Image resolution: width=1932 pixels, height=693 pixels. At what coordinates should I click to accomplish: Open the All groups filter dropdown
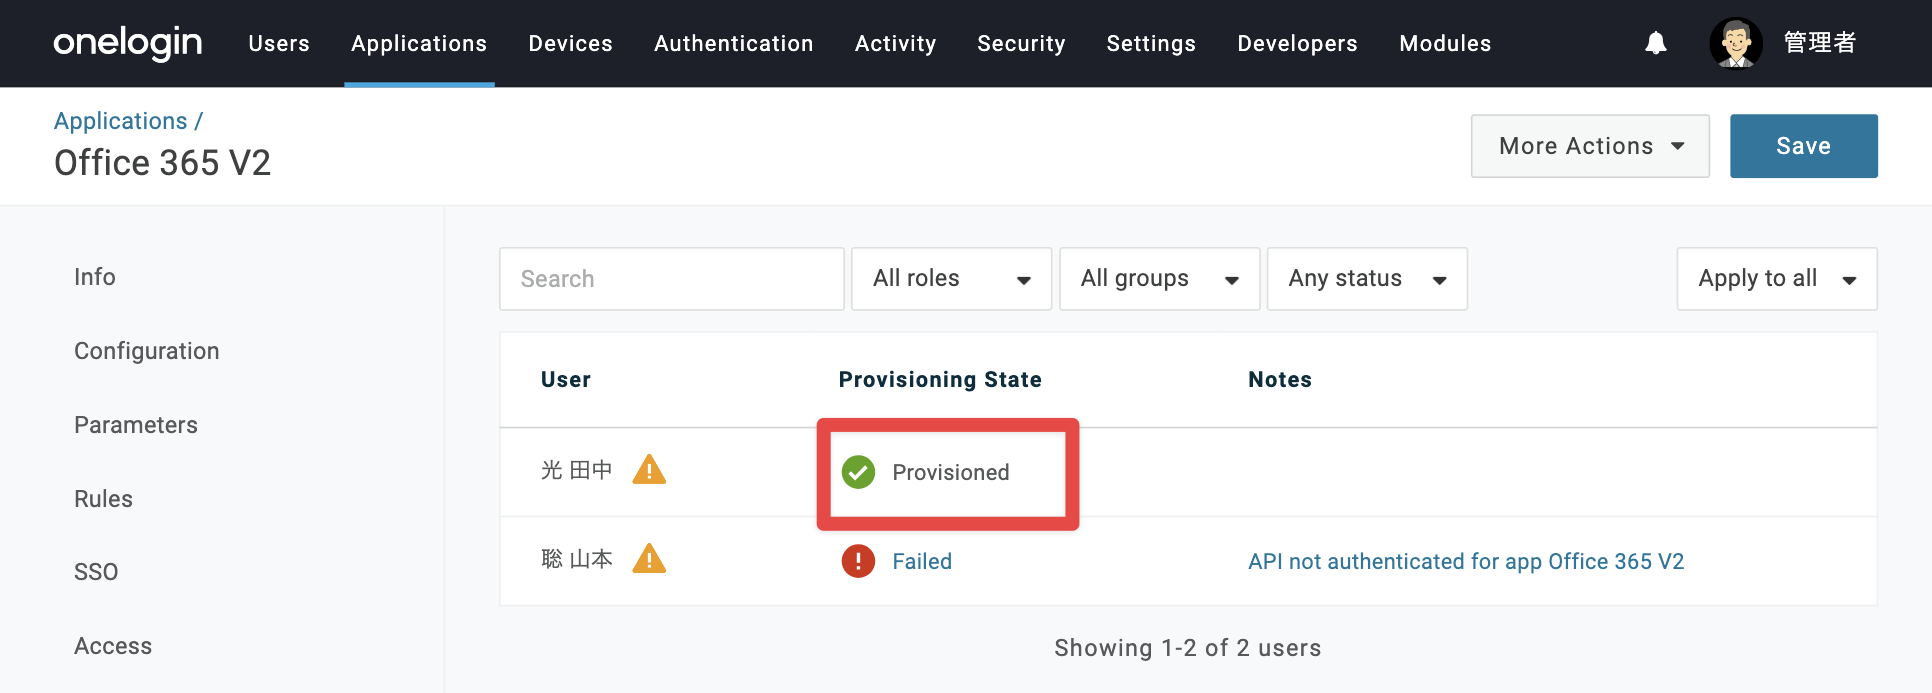tap(1159, 279)
